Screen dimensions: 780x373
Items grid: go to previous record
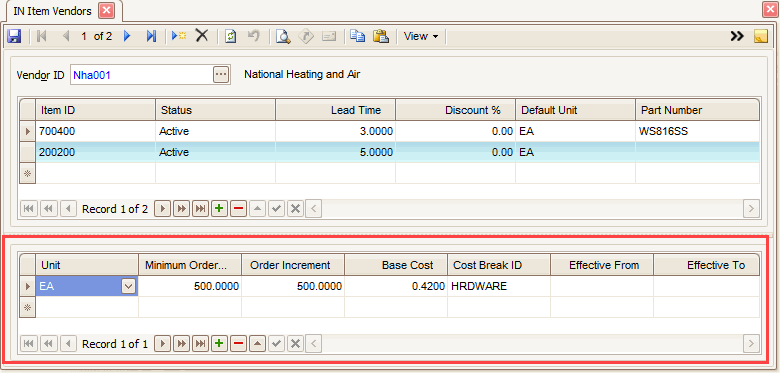tap(68, 209)
